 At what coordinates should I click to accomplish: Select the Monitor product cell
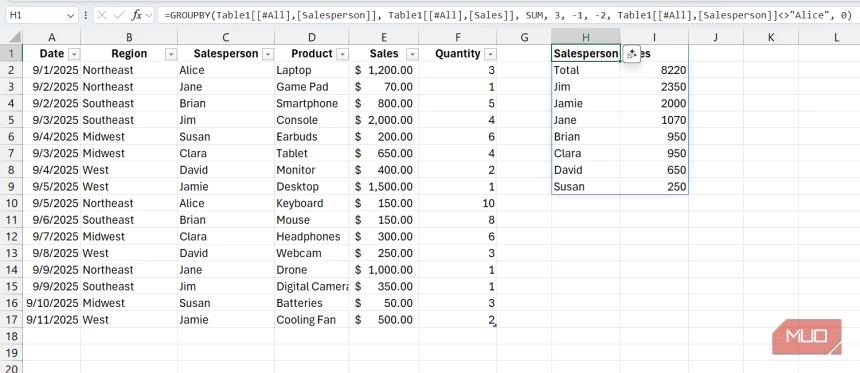tap(312, 170)
